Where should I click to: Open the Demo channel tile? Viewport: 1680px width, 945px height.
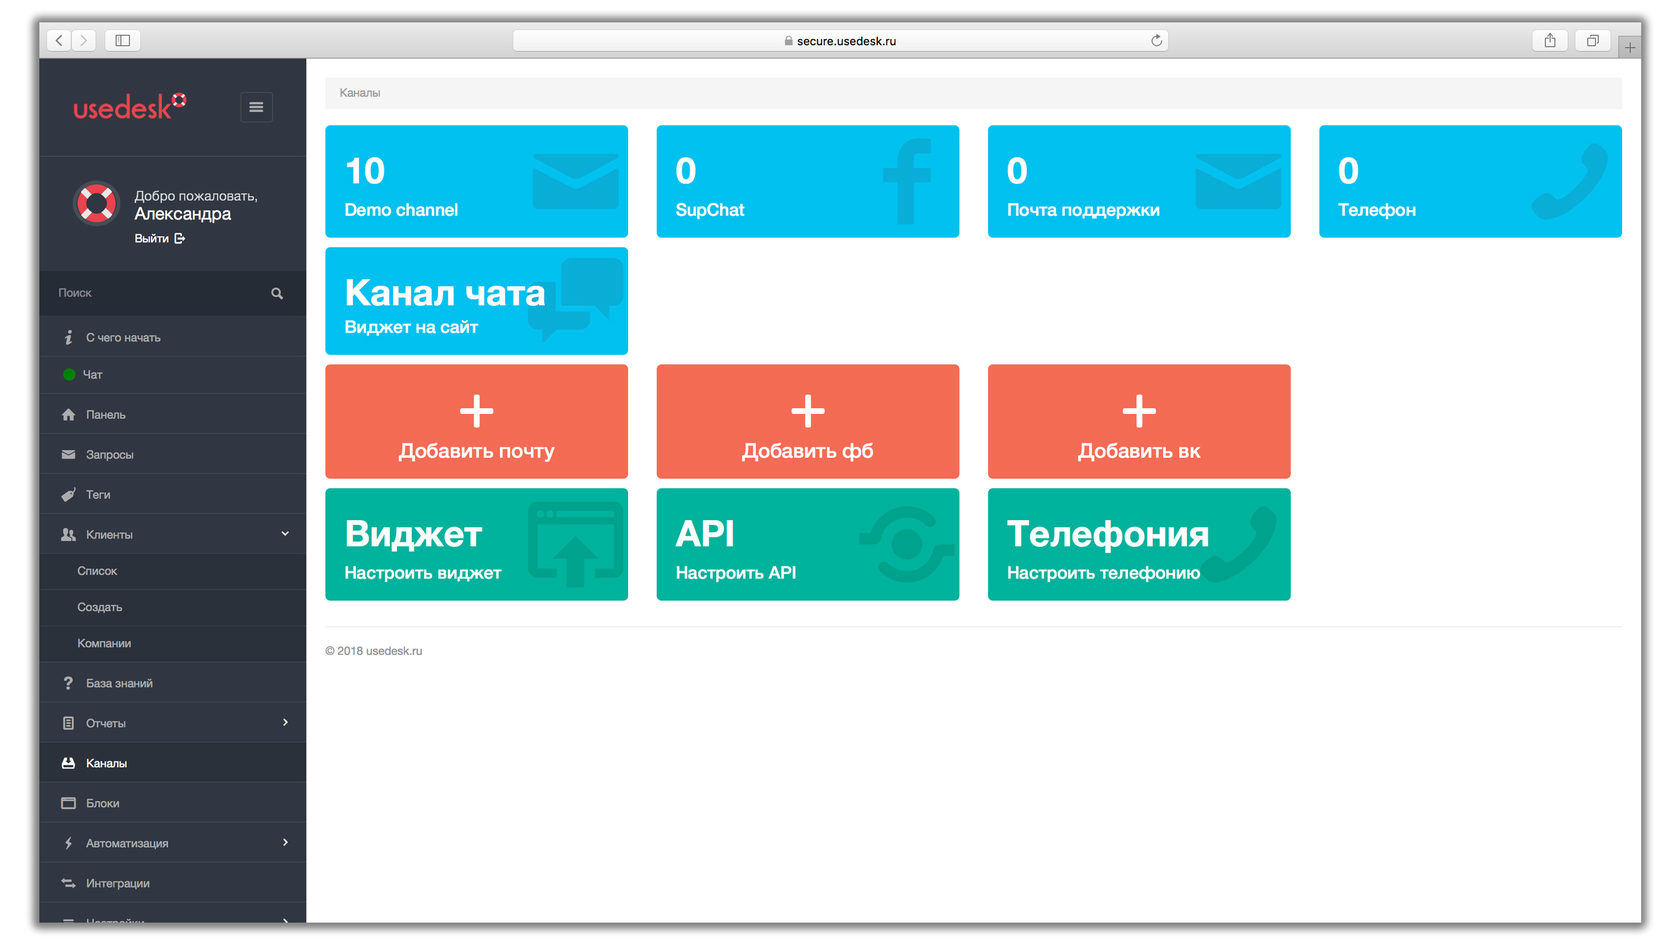tap(476, 181)
